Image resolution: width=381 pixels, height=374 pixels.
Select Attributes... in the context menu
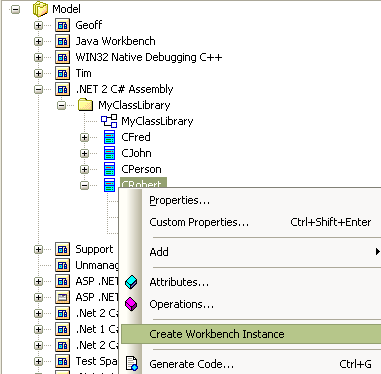[x=250, y=282]
